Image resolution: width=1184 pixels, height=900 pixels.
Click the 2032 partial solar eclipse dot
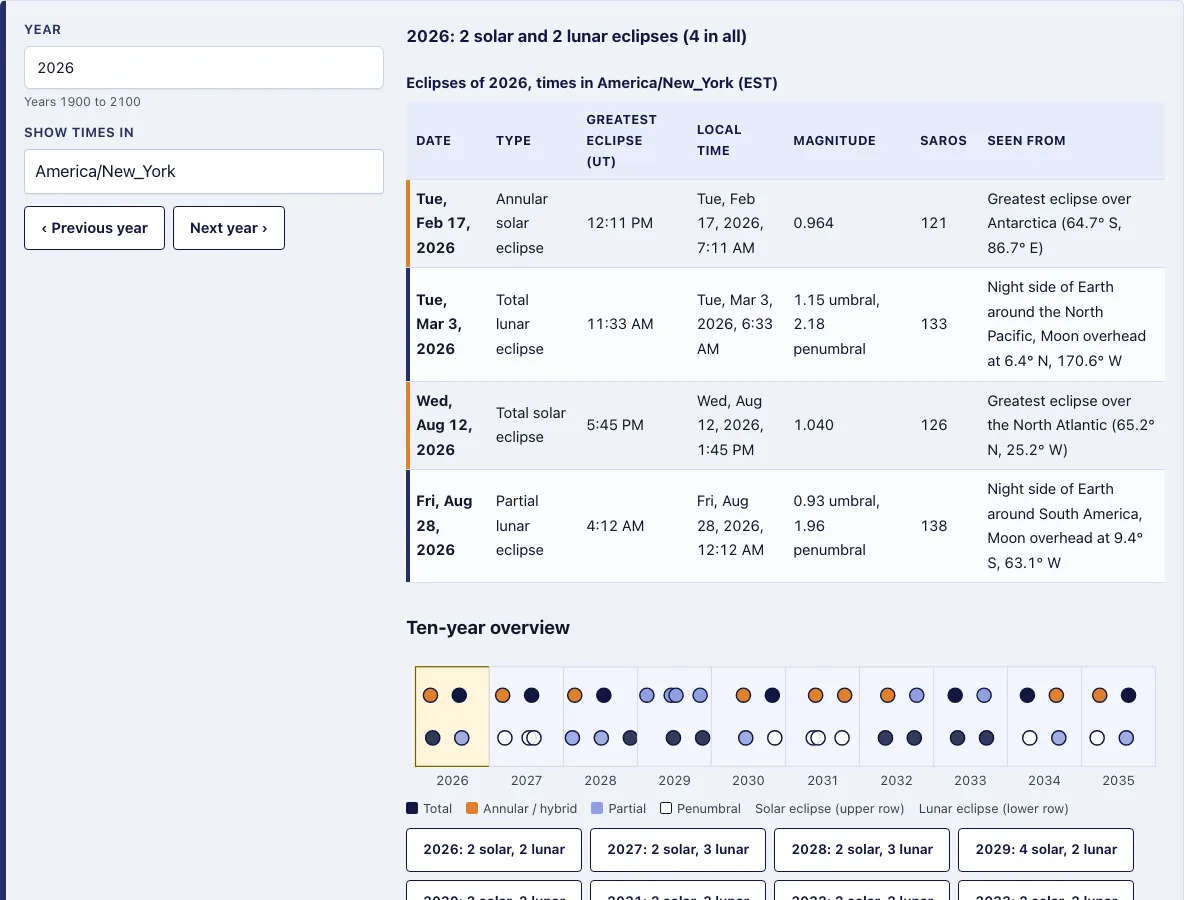(x=917, y=695)
